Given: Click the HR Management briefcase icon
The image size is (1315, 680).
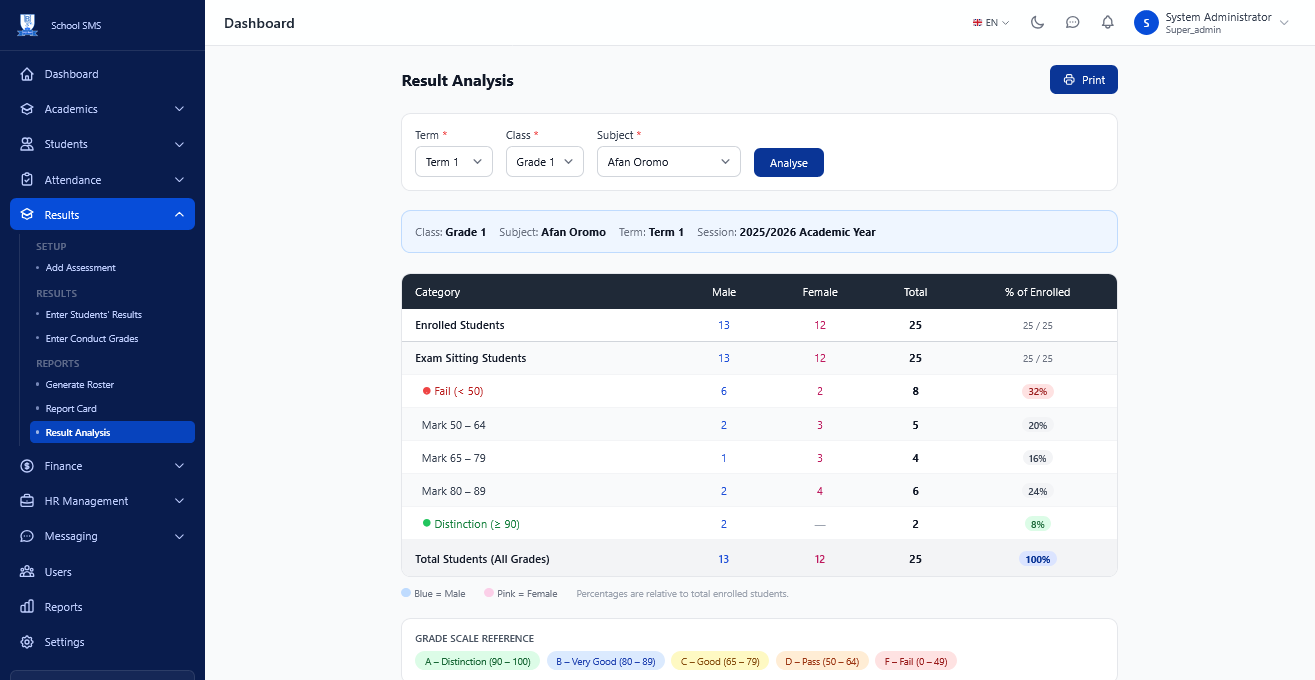Looking at the screenshot, I should [27, 501].
